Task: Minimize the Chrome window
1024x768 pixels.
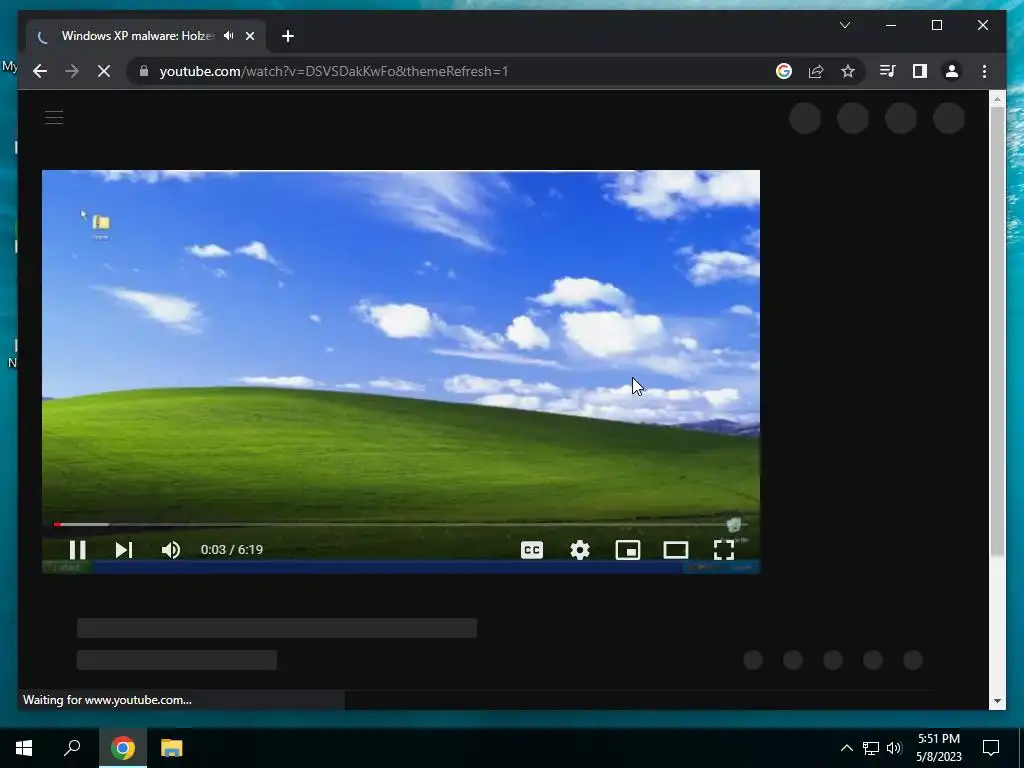Action: (891, 25)
